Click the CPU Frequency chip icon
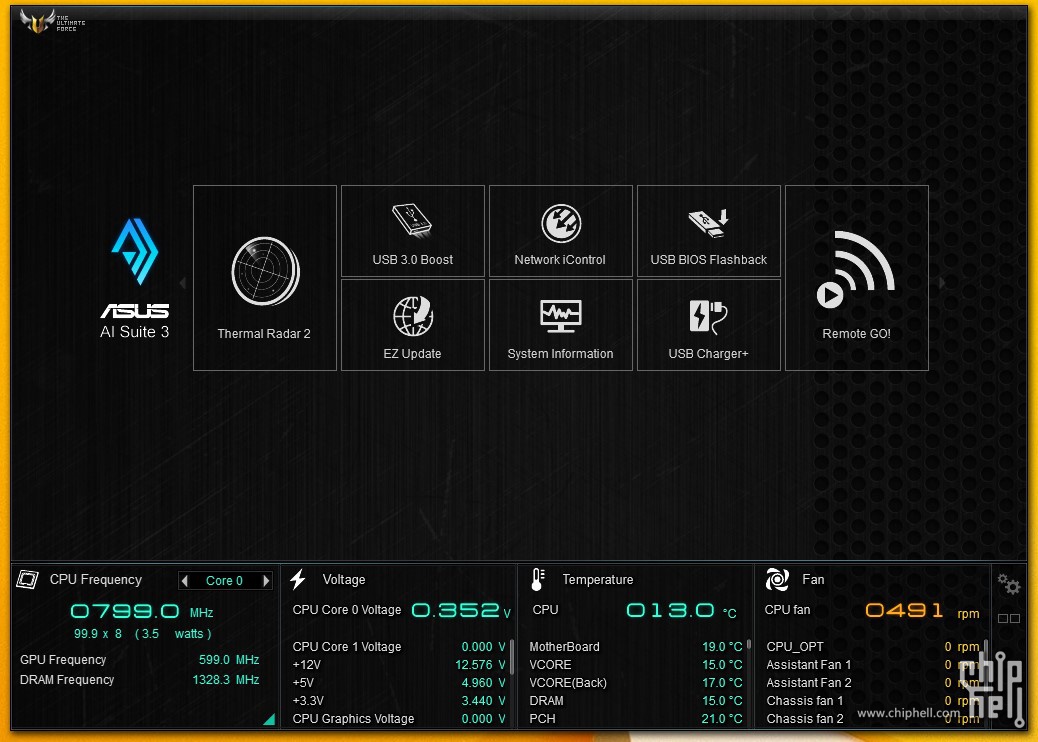Screen dimensions: 1038x742 pos(27,579)
